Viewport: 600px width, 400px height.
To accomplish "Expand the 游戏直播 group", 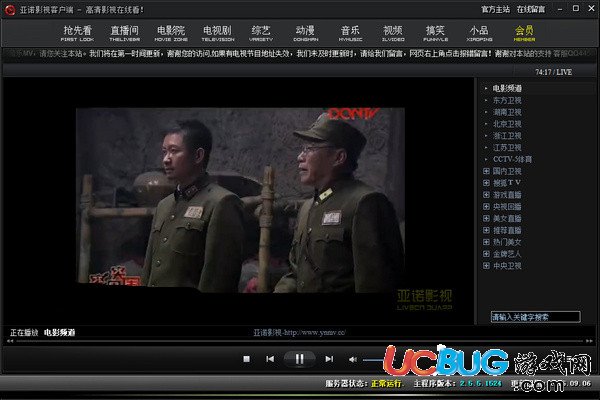I will point(486,195).
